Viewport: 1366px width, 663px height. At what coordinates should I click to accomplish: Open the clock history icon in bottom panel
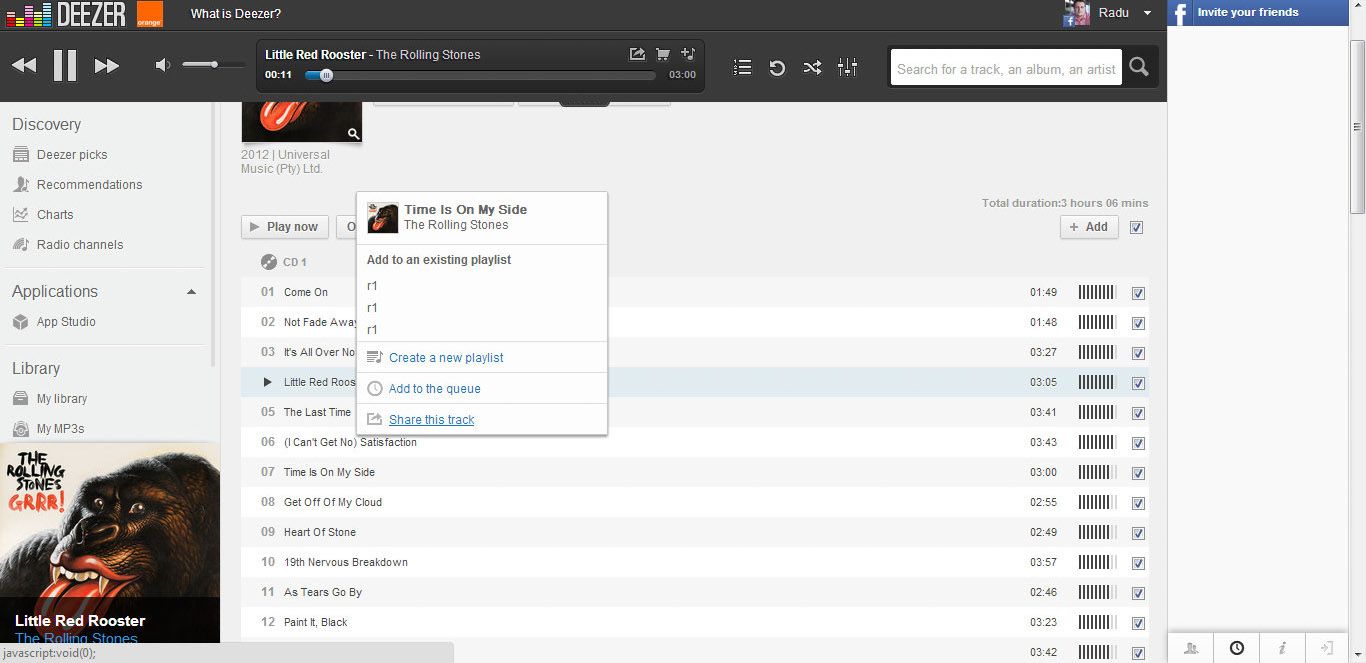(x=1237, y=648)
